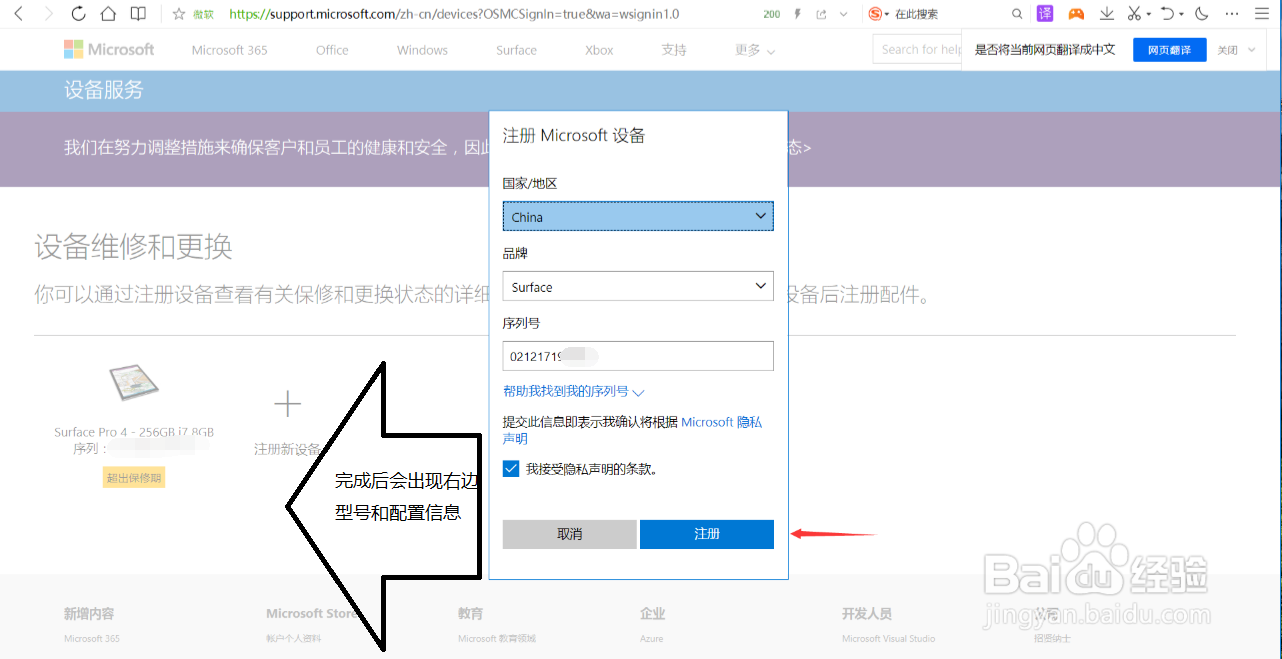
Task: Open Microsoft 365 nav item
Action: [230, 50]
